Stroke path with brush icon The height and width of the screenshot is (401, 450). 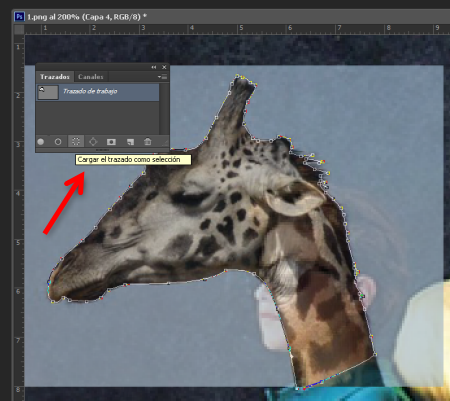pyautogui.click(x=58, y=142)
